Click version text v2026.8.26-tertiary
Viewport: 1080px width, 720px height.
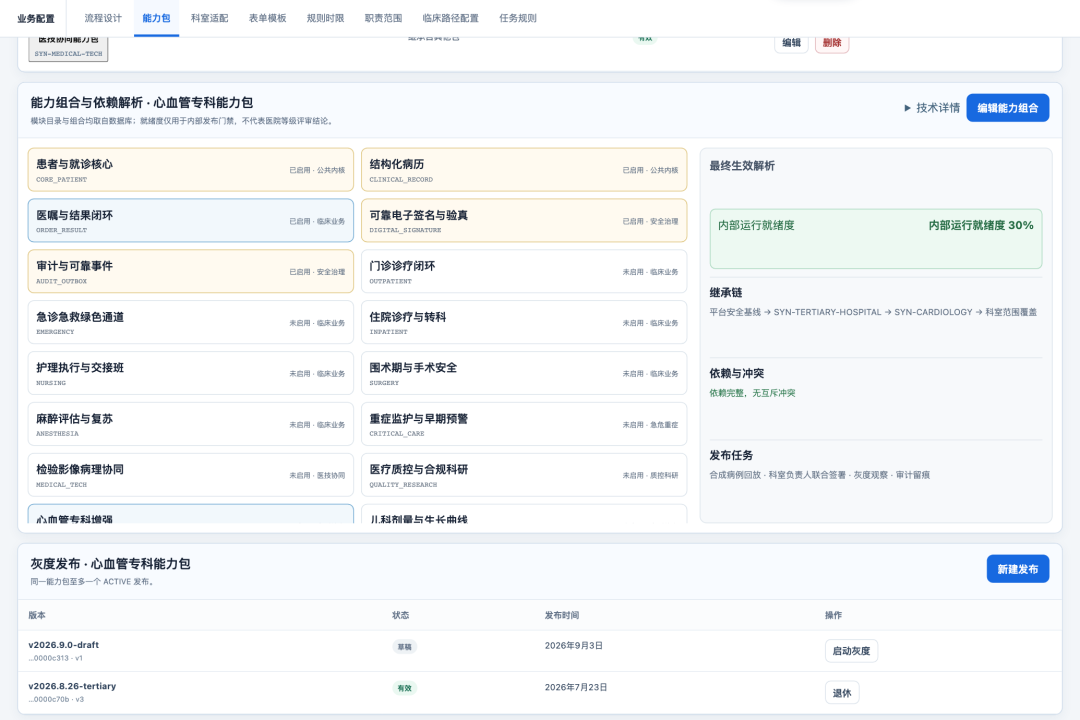point(72,686)
